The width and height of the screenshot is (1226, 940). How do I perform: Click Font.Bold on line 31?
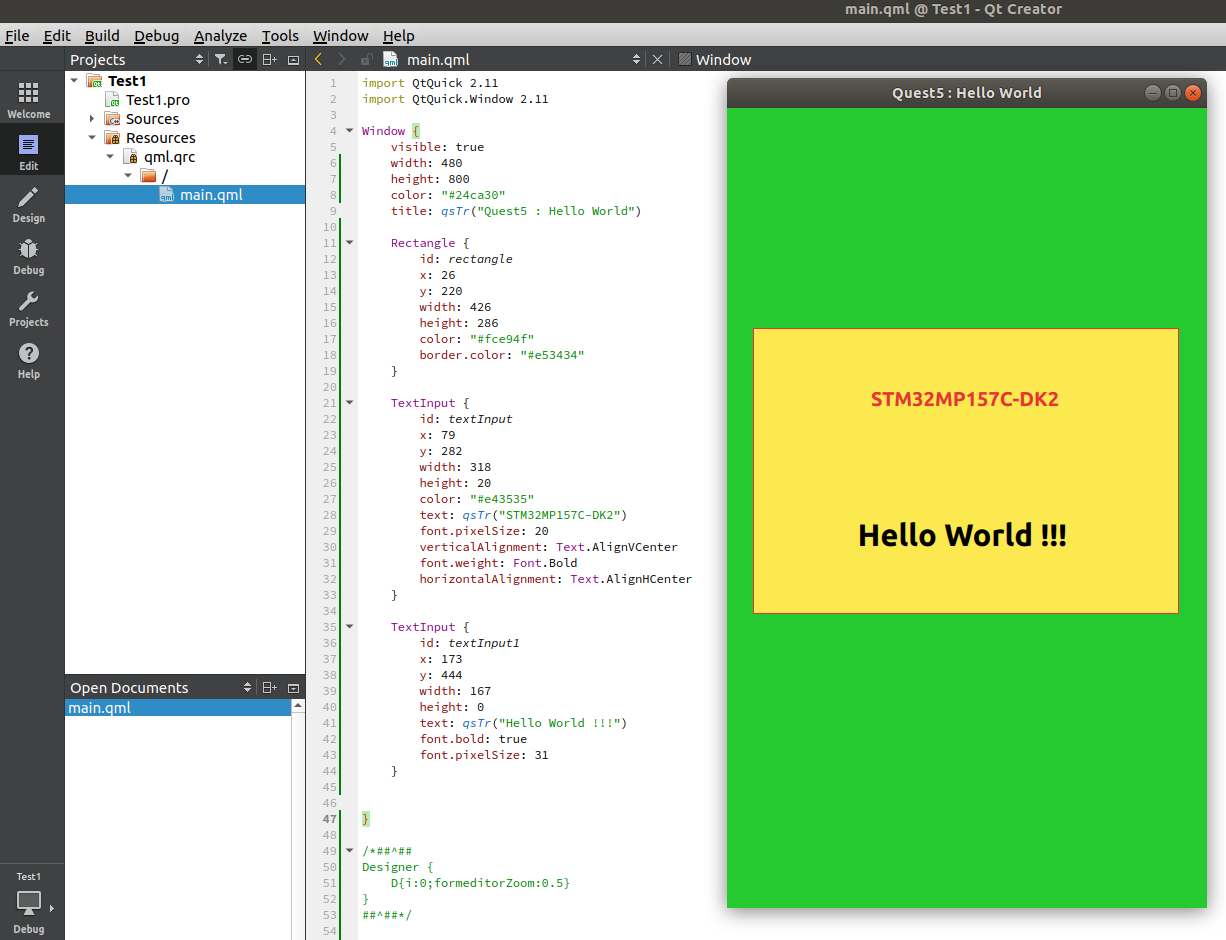click(545, 563)
